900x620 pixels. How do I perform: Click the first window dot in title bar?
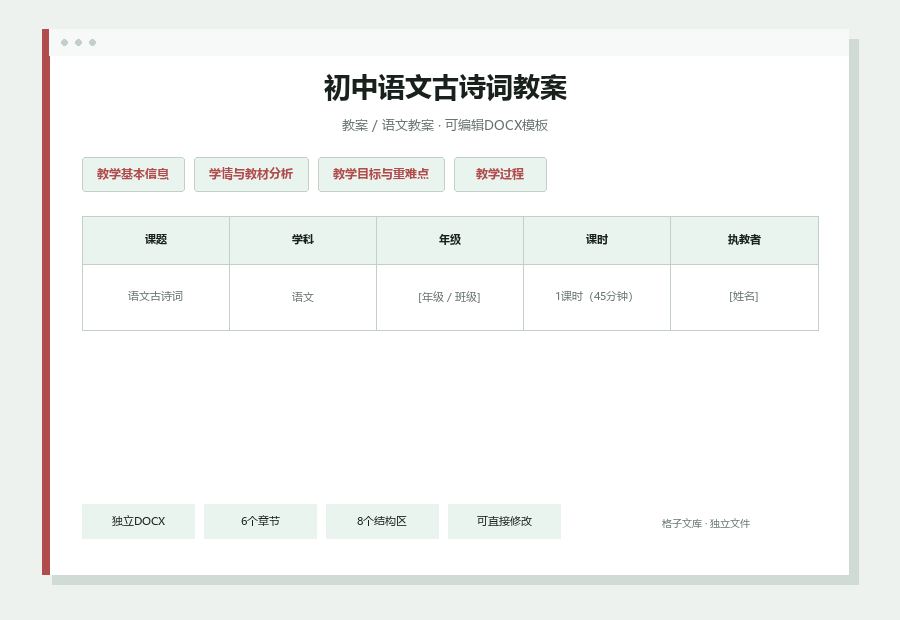coord(64,42)
